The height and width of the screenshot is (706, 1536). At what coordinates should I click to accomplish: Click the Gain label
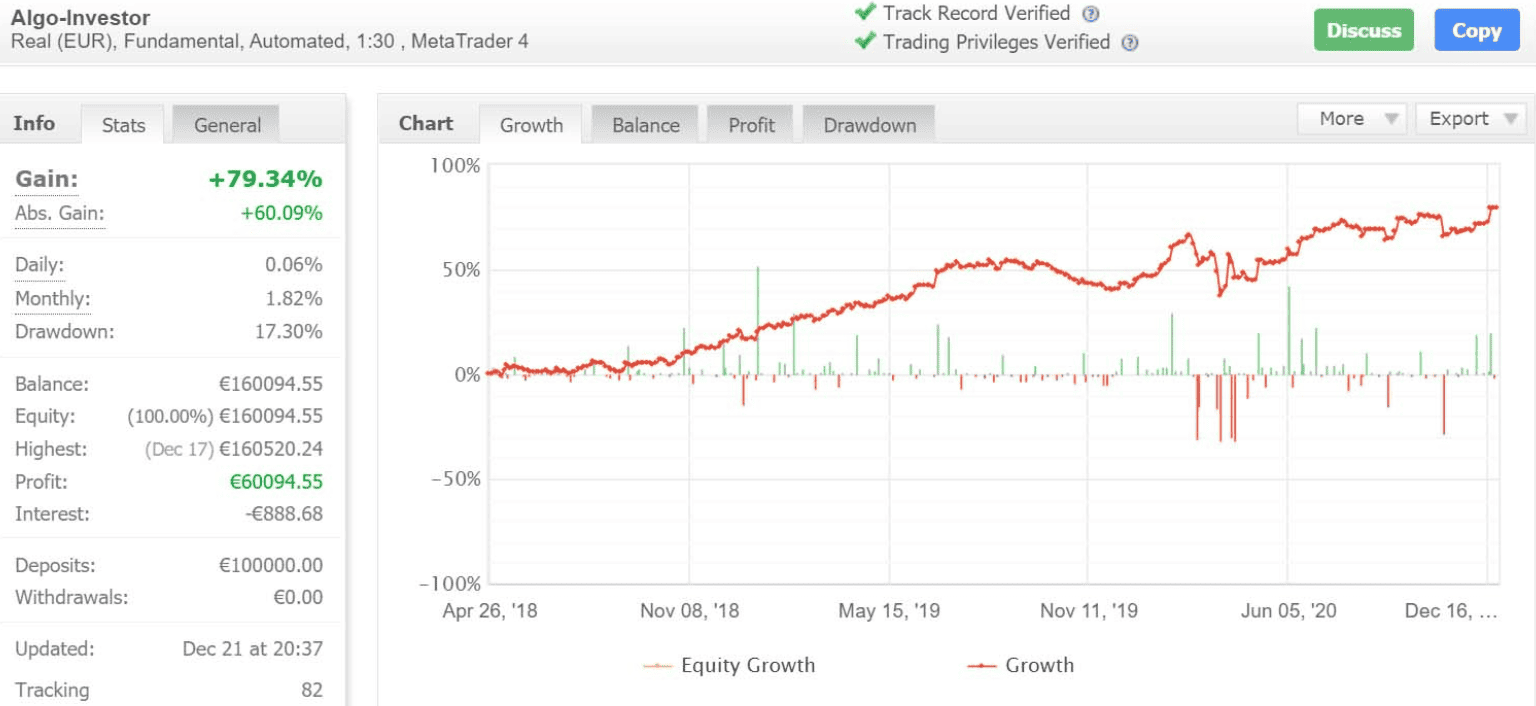pyautogui.click(x=46, y=180)
